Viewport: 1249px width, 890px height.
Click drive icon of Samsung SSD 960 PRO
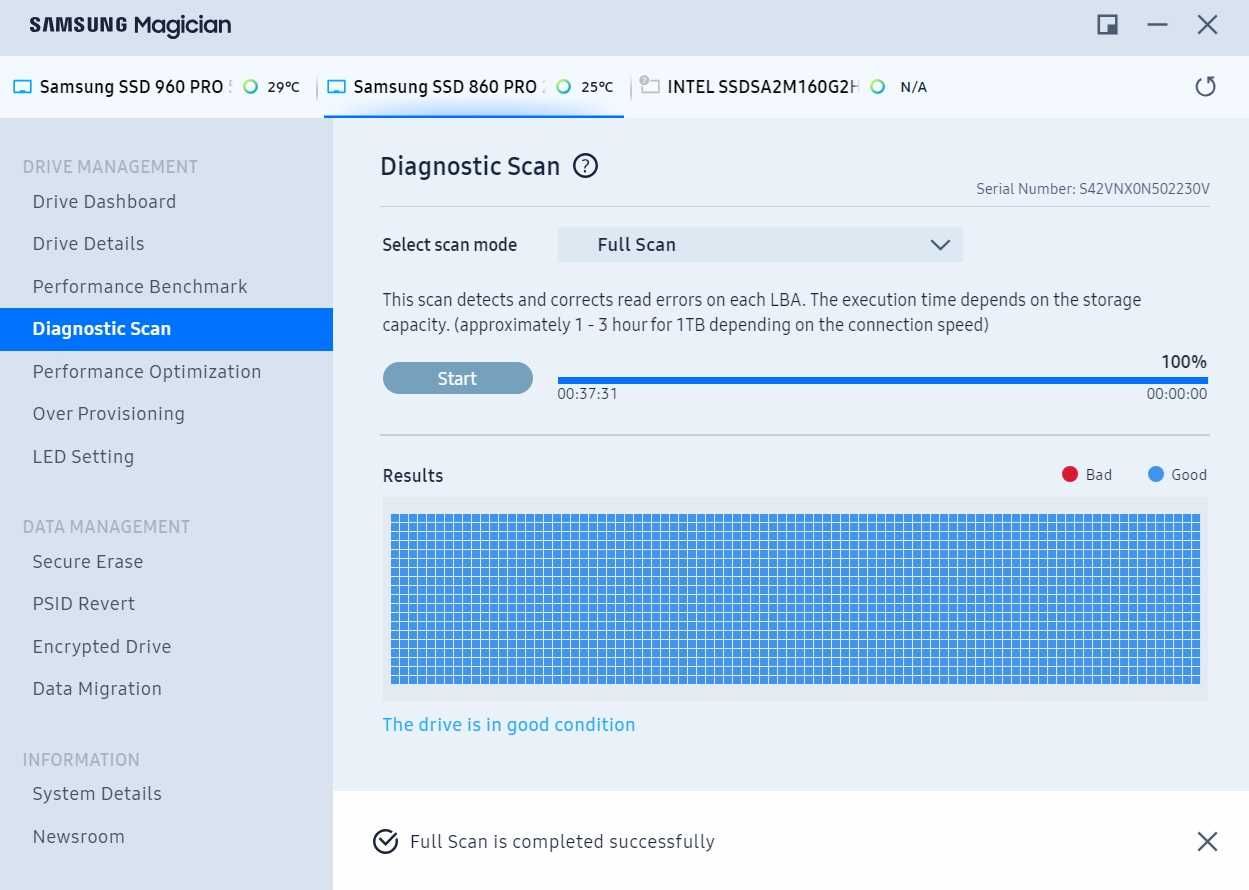(23, 87)
